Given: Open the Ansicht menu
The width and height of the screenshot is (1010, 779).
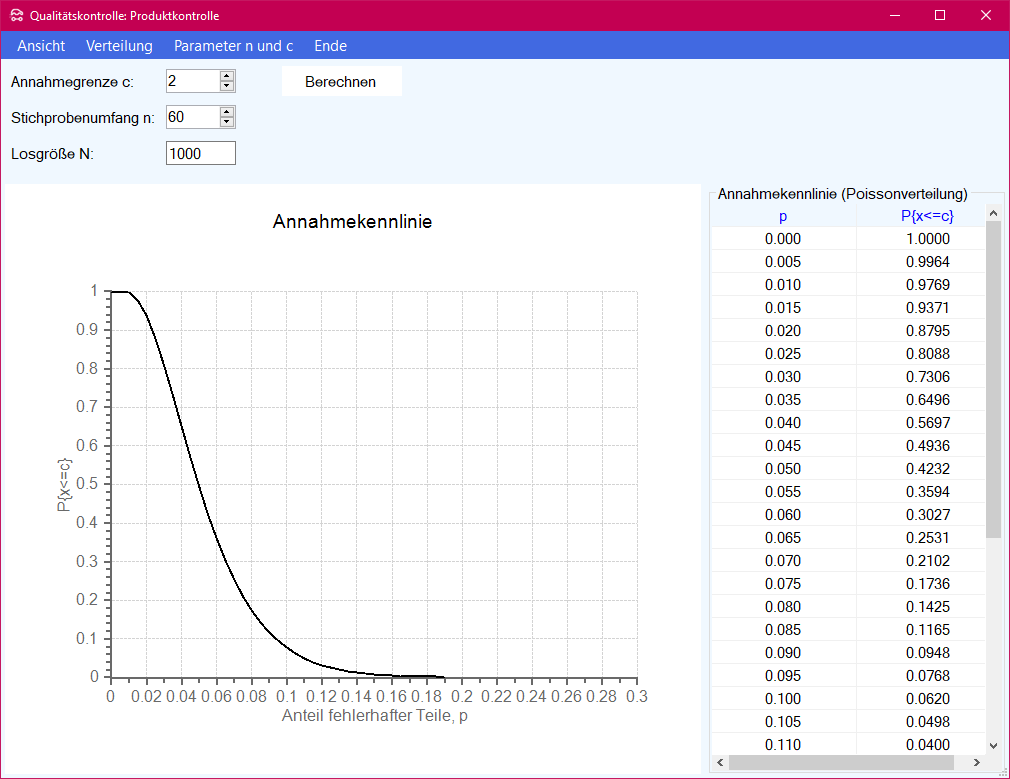Looking at the screenshot, I should click(41, 46).
